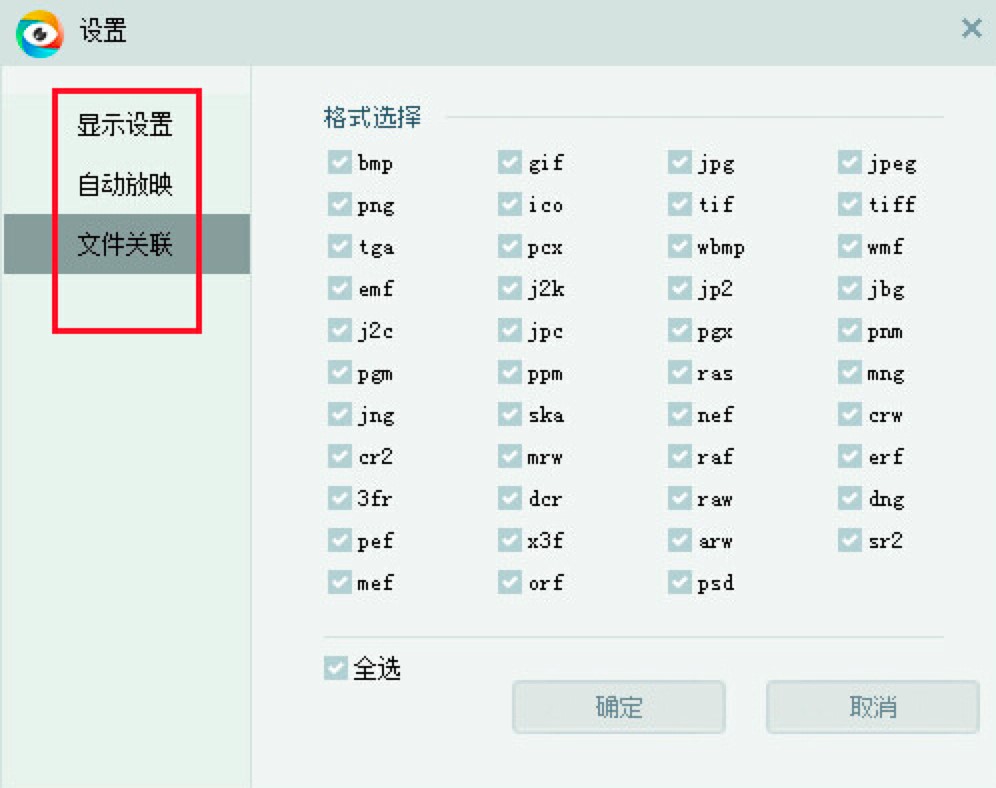Image resolution: width=996 pixels, height=788 pixels.
Task: Click the app logo icon in title bar
Action: (38, 31)
